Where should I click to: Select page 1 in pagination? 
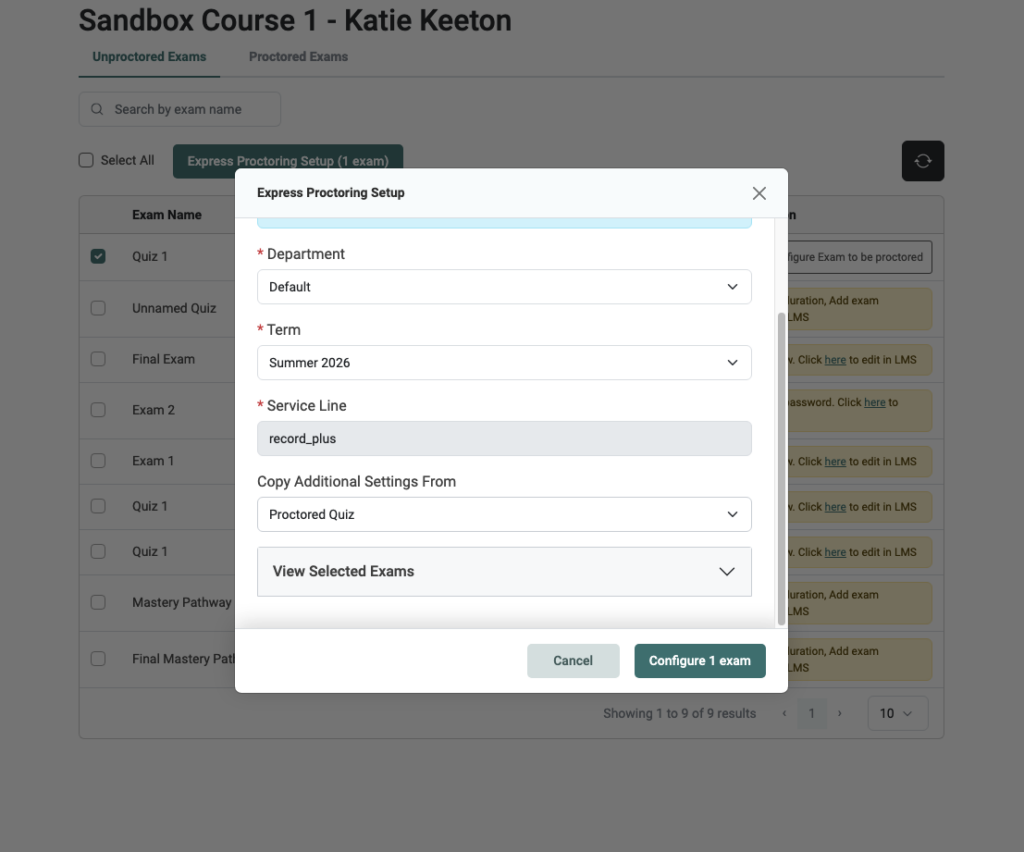tap(812, 714)
